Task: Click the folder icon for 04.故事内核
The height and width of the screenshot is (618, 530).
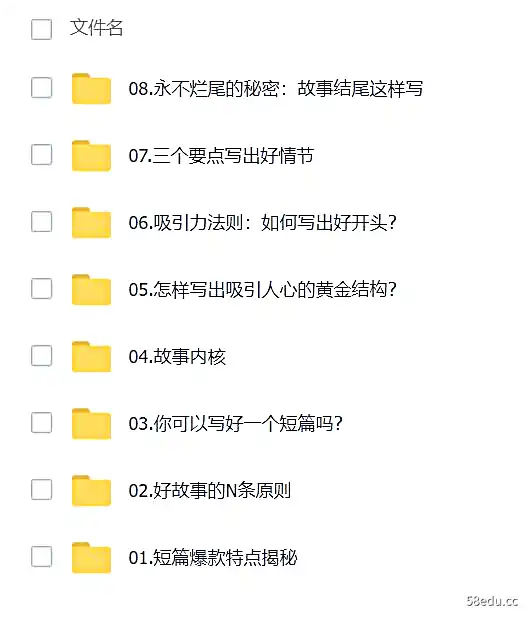Action: [x=91, y=357]
